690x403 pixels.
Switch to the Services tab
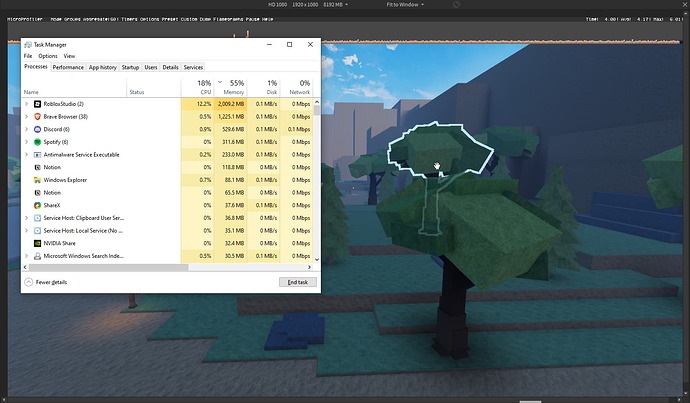[193, 67]
